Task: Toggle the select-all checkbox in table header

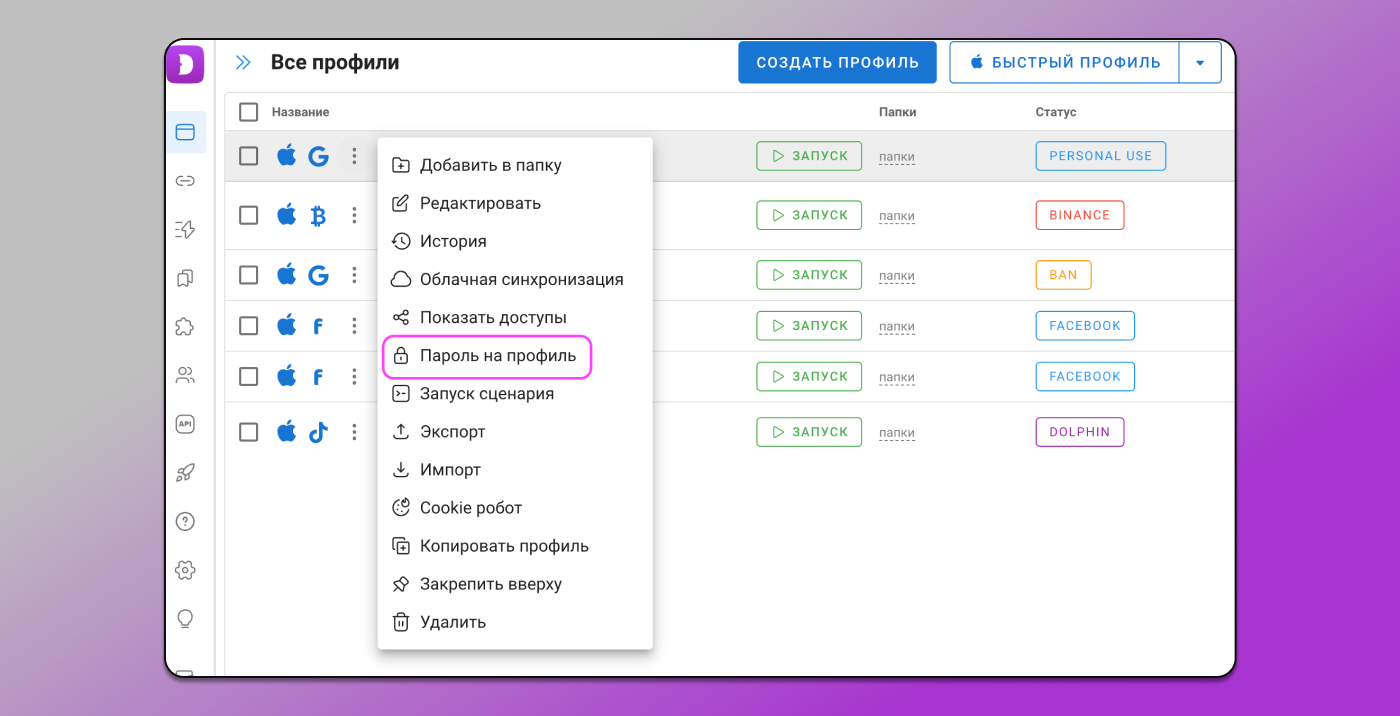Action: coord(249,112)
